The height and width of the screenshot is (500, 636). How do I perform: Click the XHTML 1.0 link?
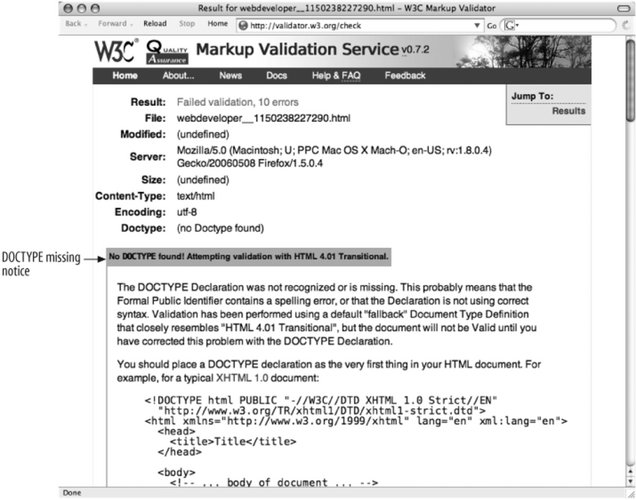pos(242,378)
